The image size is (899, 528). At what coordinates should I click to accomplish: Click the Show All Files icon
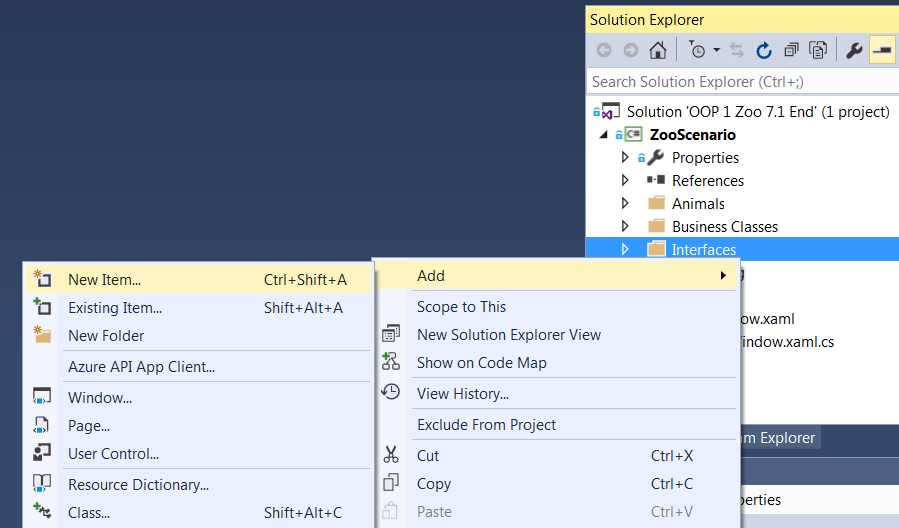pos(818,50)
